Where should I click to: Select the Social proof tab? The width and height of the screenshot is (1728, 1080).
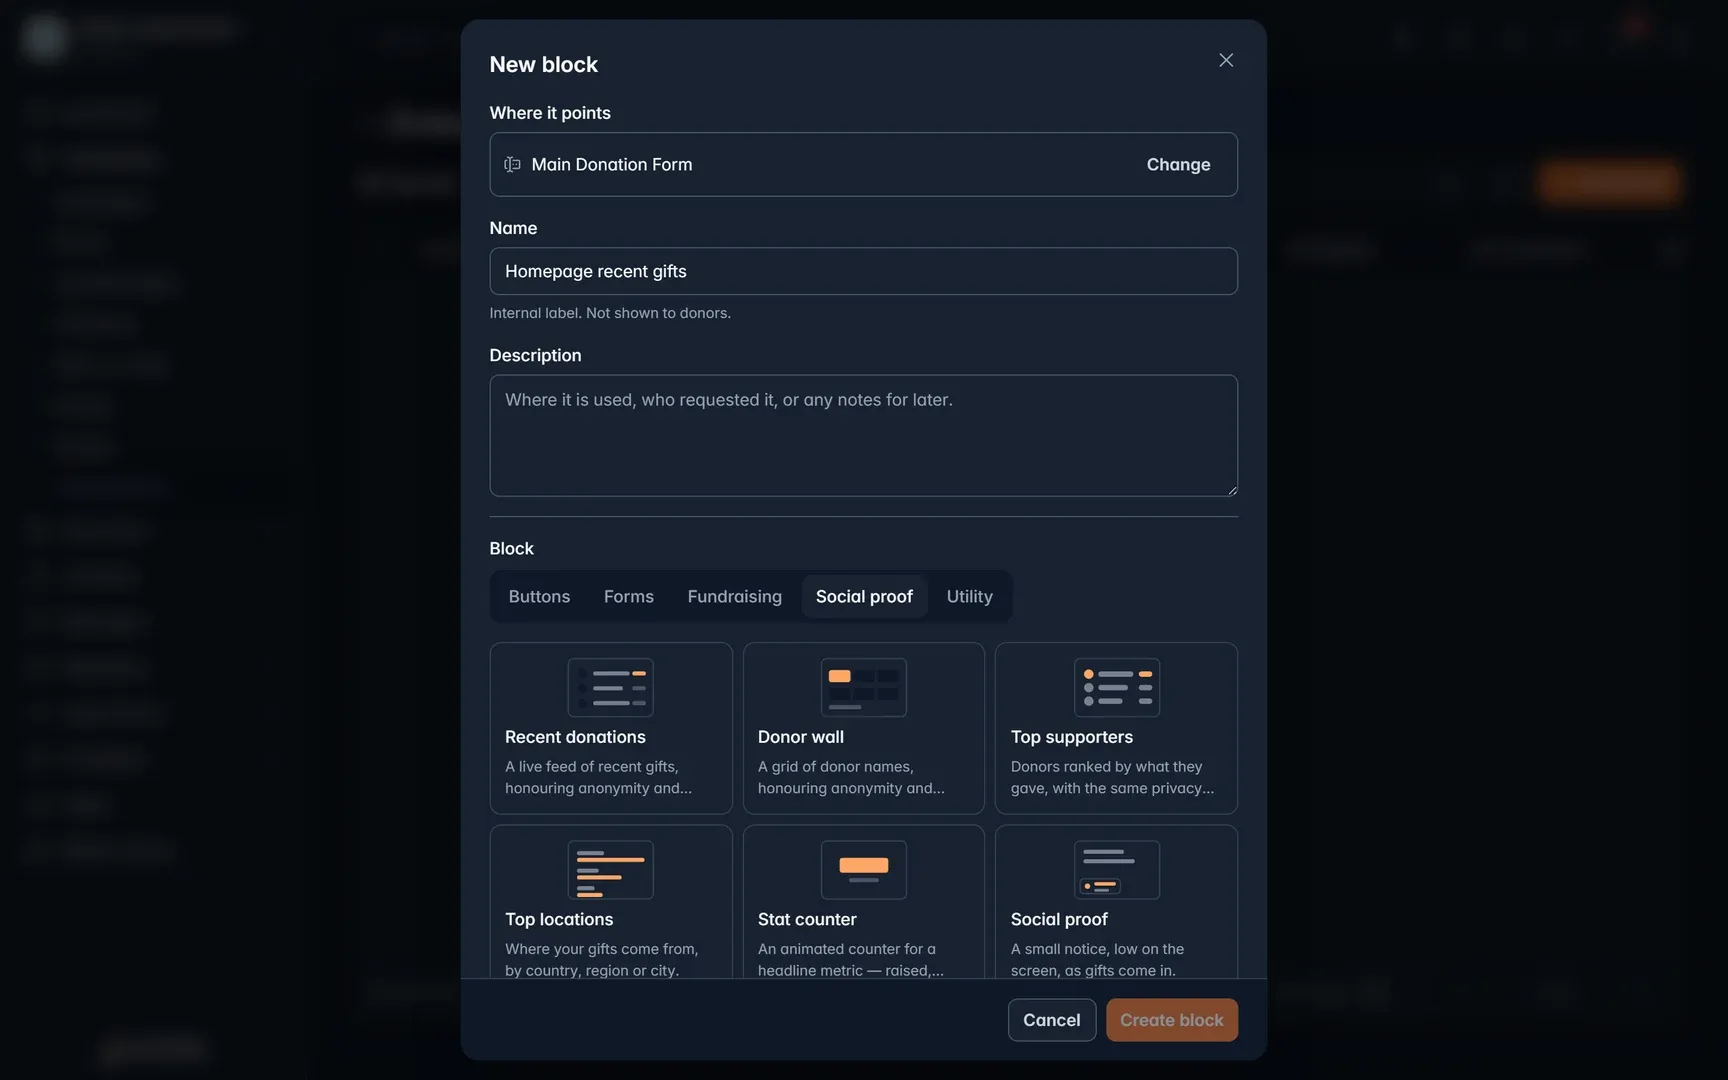[864, 596]
